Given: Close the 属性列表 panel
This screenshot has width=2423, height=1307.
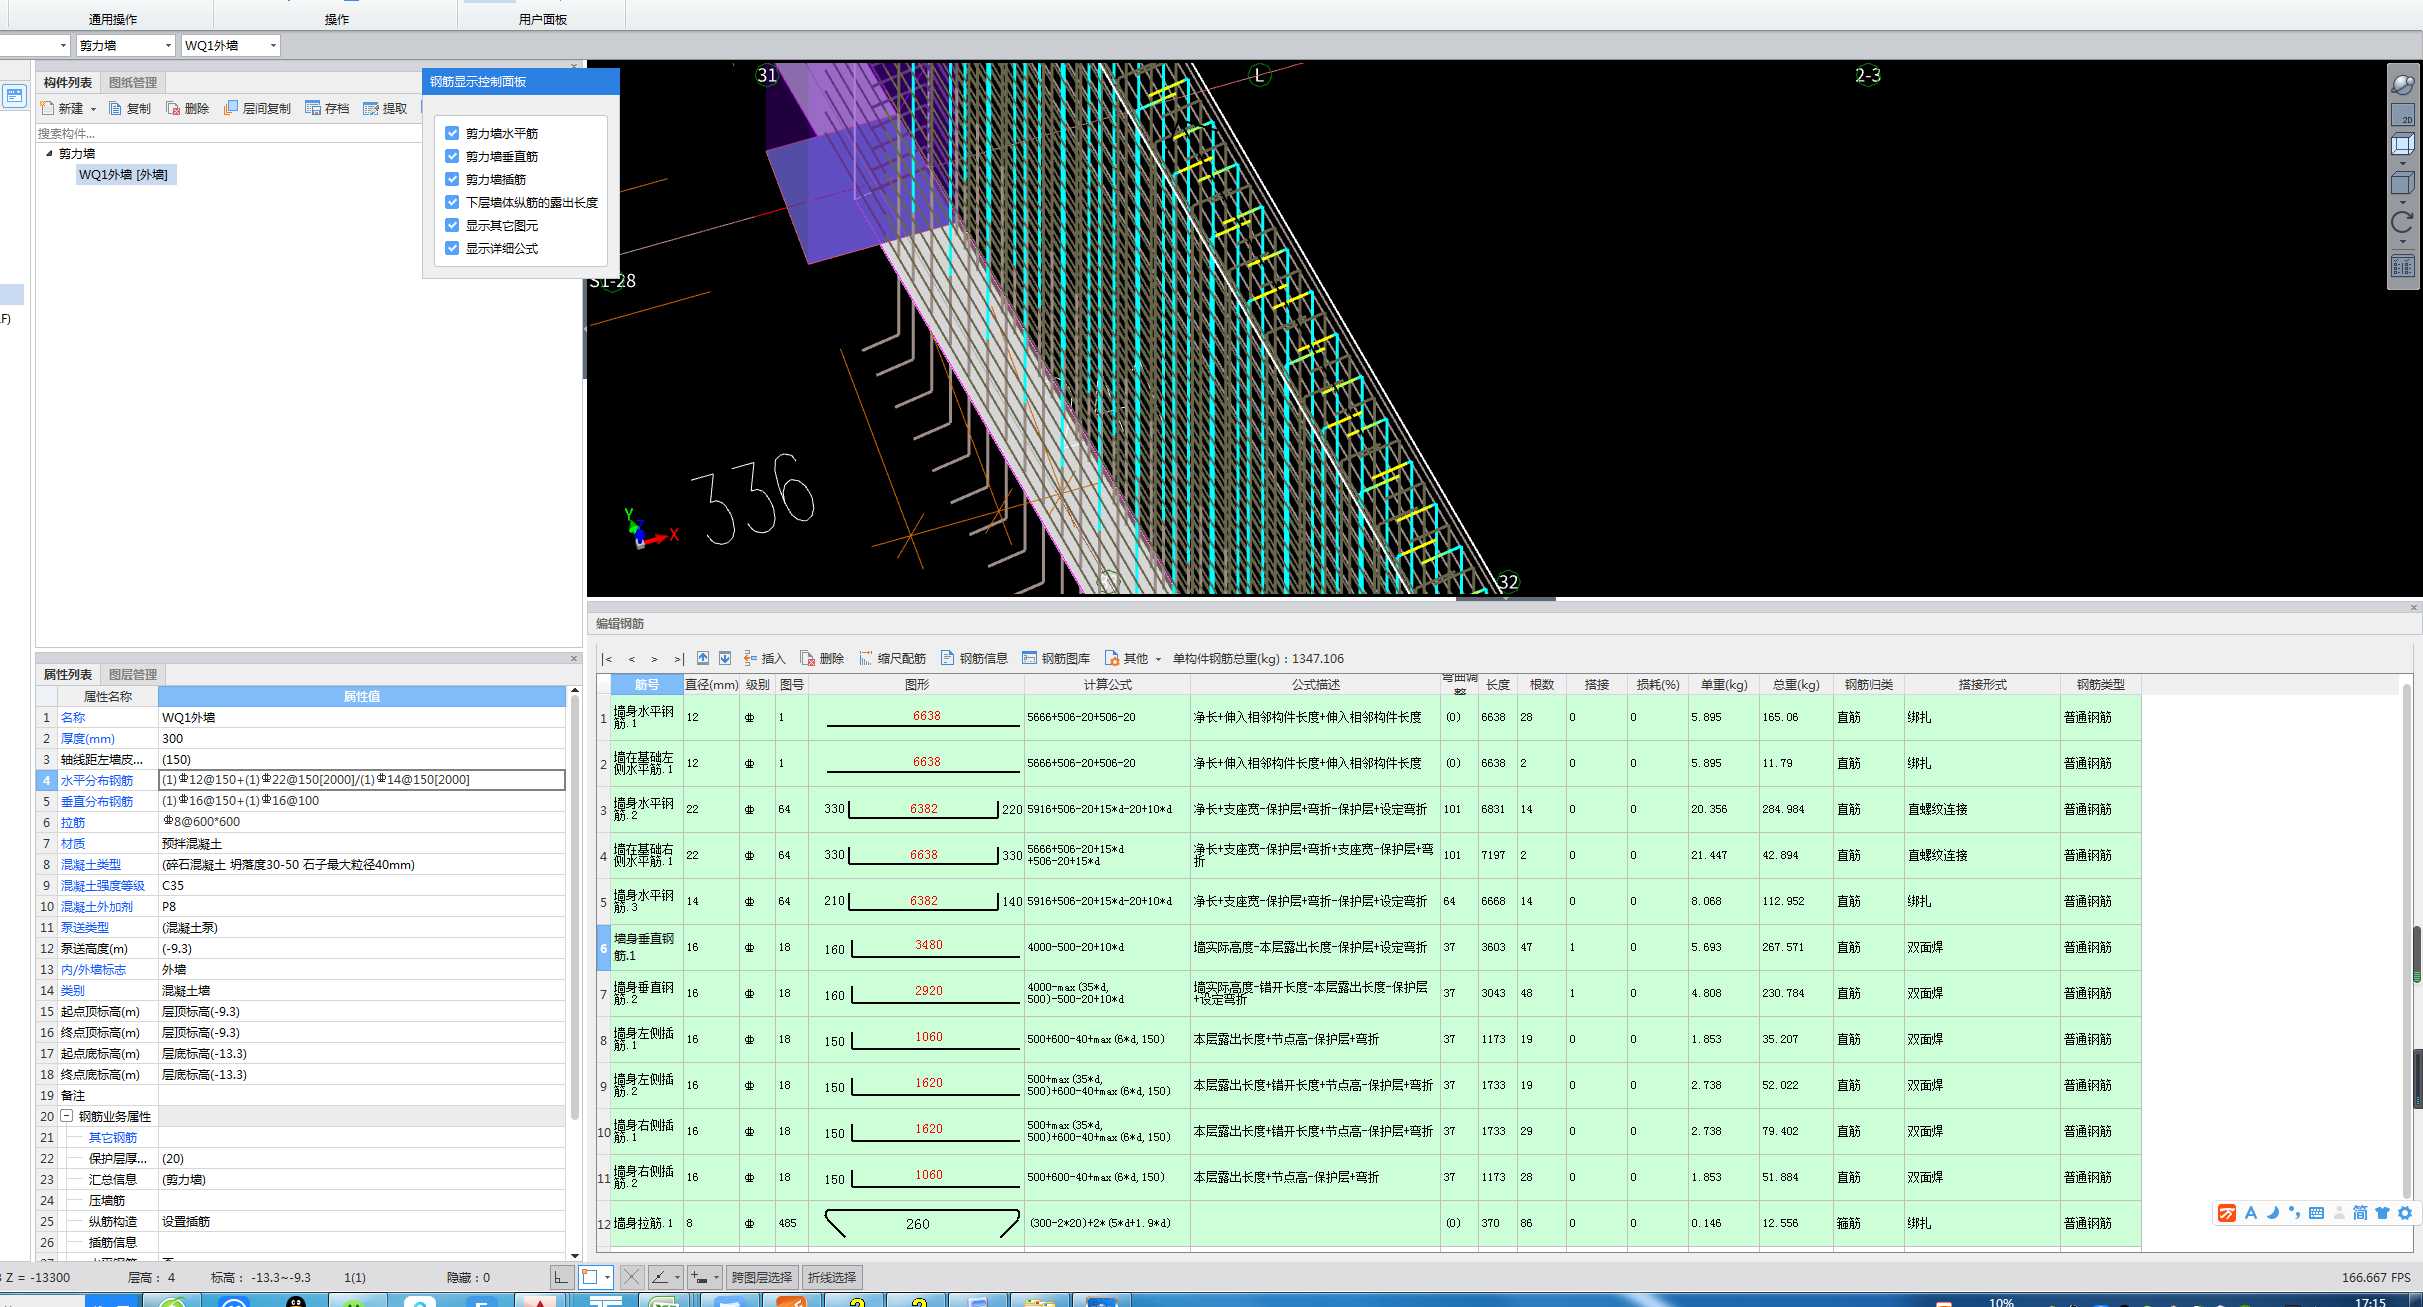Looking at the screenshot, I should click(574, 658).
